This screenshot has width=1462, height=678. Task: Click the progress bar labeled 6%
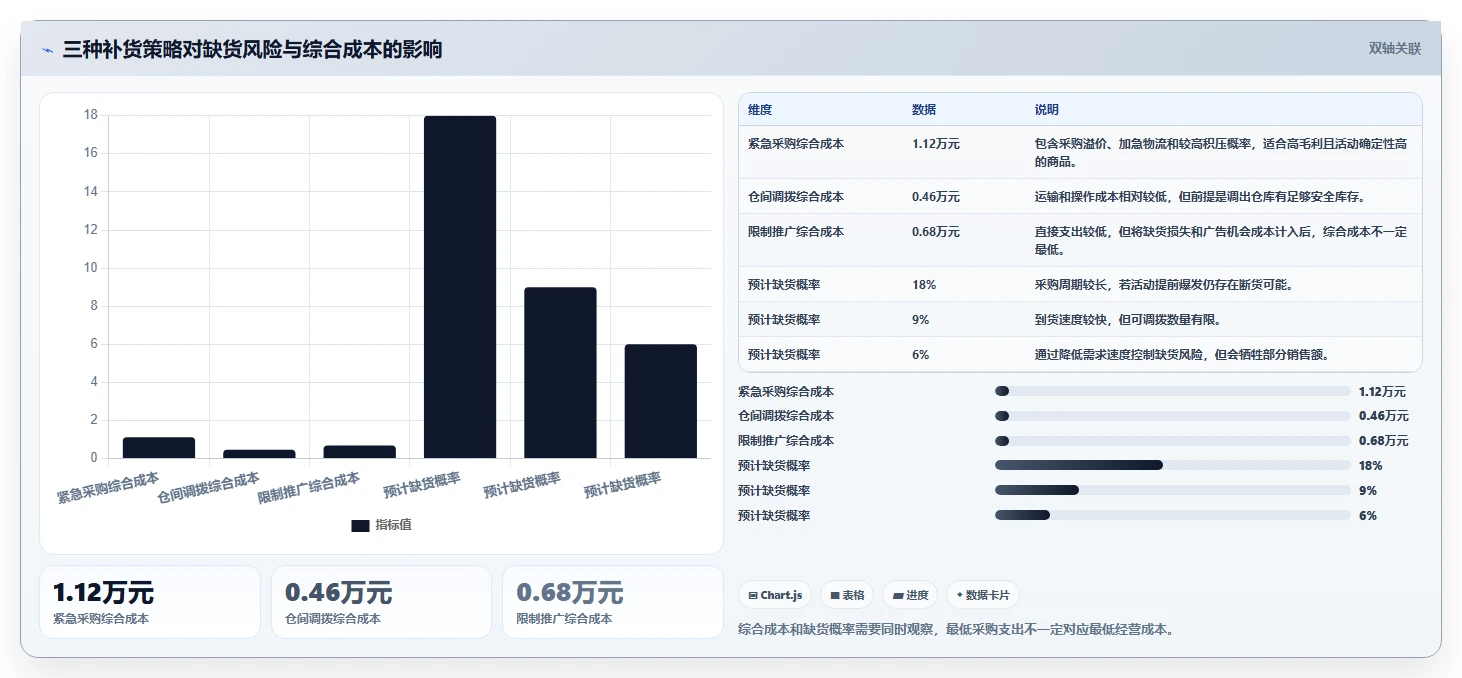pos(1172,515)
